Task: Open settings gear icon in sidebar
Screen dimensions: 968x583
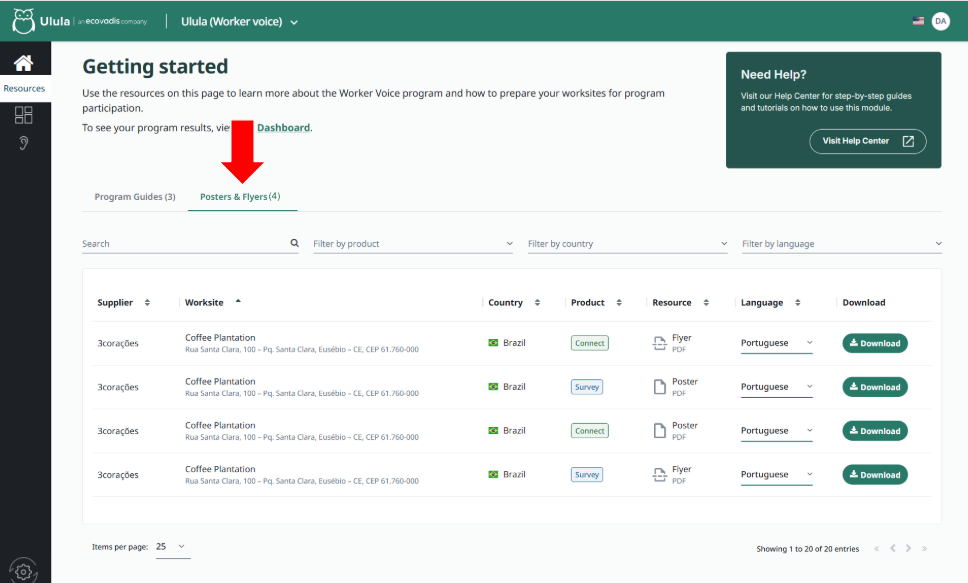Action: click(x=23, y=571)
